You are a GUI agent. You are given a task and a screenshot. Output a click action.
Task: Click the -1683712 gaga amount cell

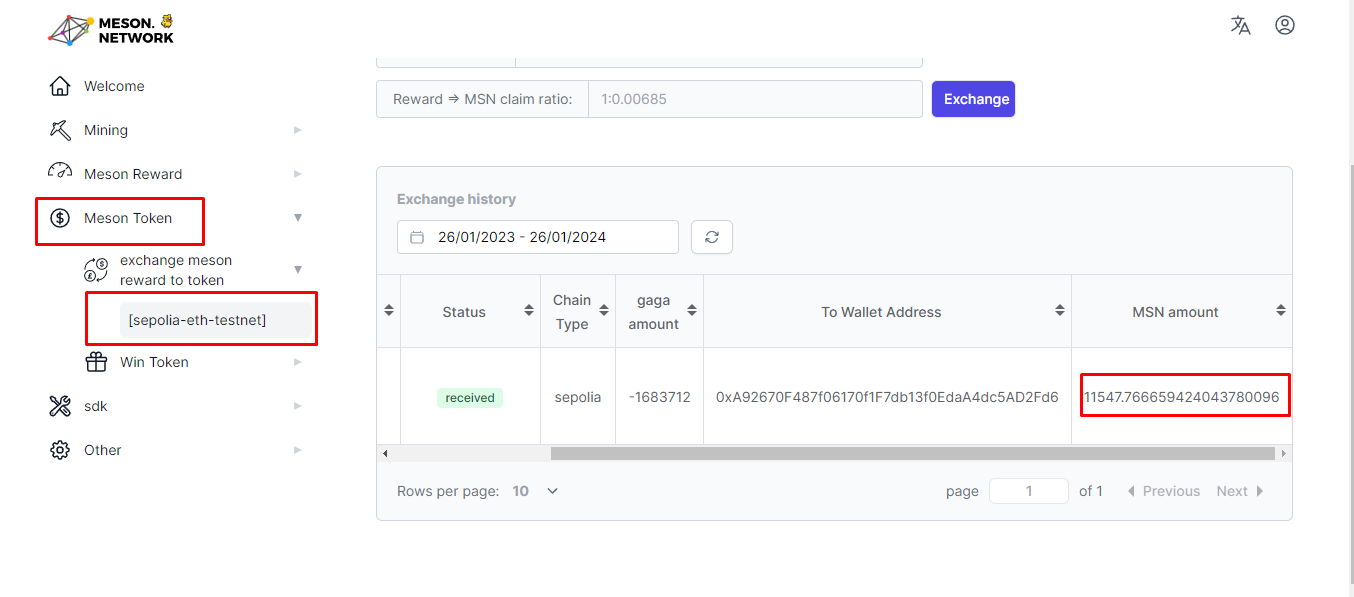pyautogui.click(x=659, y=397)
